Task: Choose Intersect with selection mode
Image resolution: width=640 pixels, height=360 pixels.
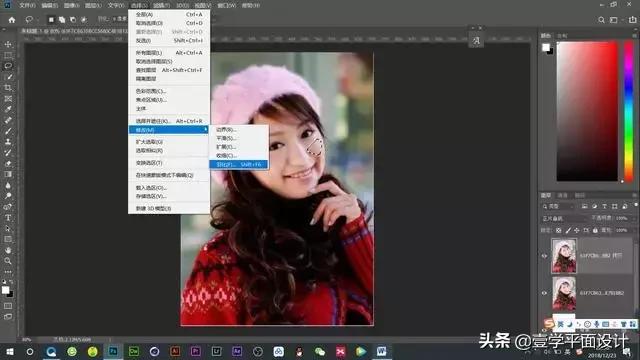Action: [x=84, y=20]
